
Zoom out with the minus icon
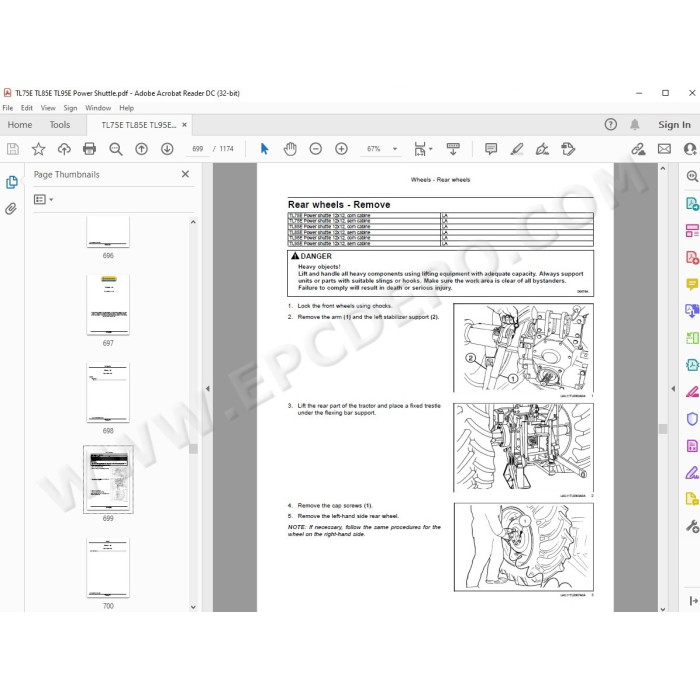[316, 149]
